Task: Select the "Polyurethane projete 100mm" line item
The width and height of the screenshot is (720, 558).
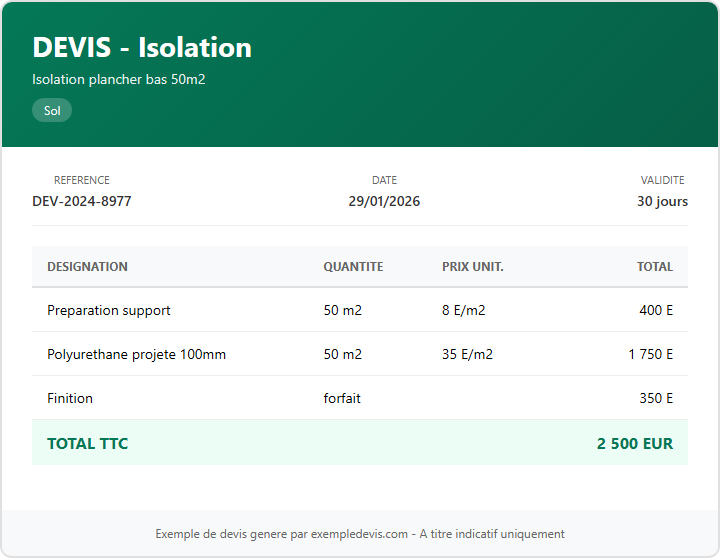Action: click(136, 354)
